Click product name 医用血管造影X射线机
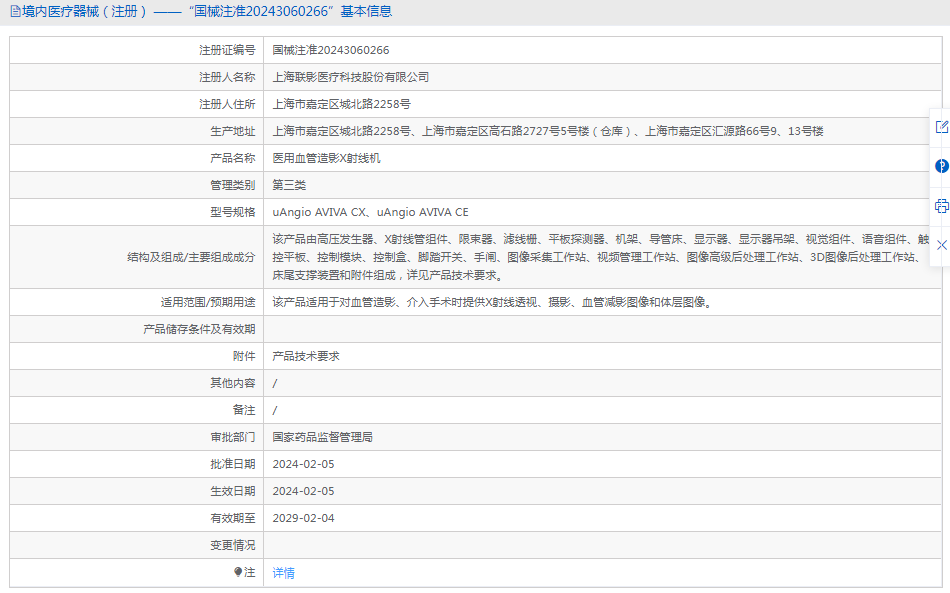 [x=327, y=159]
